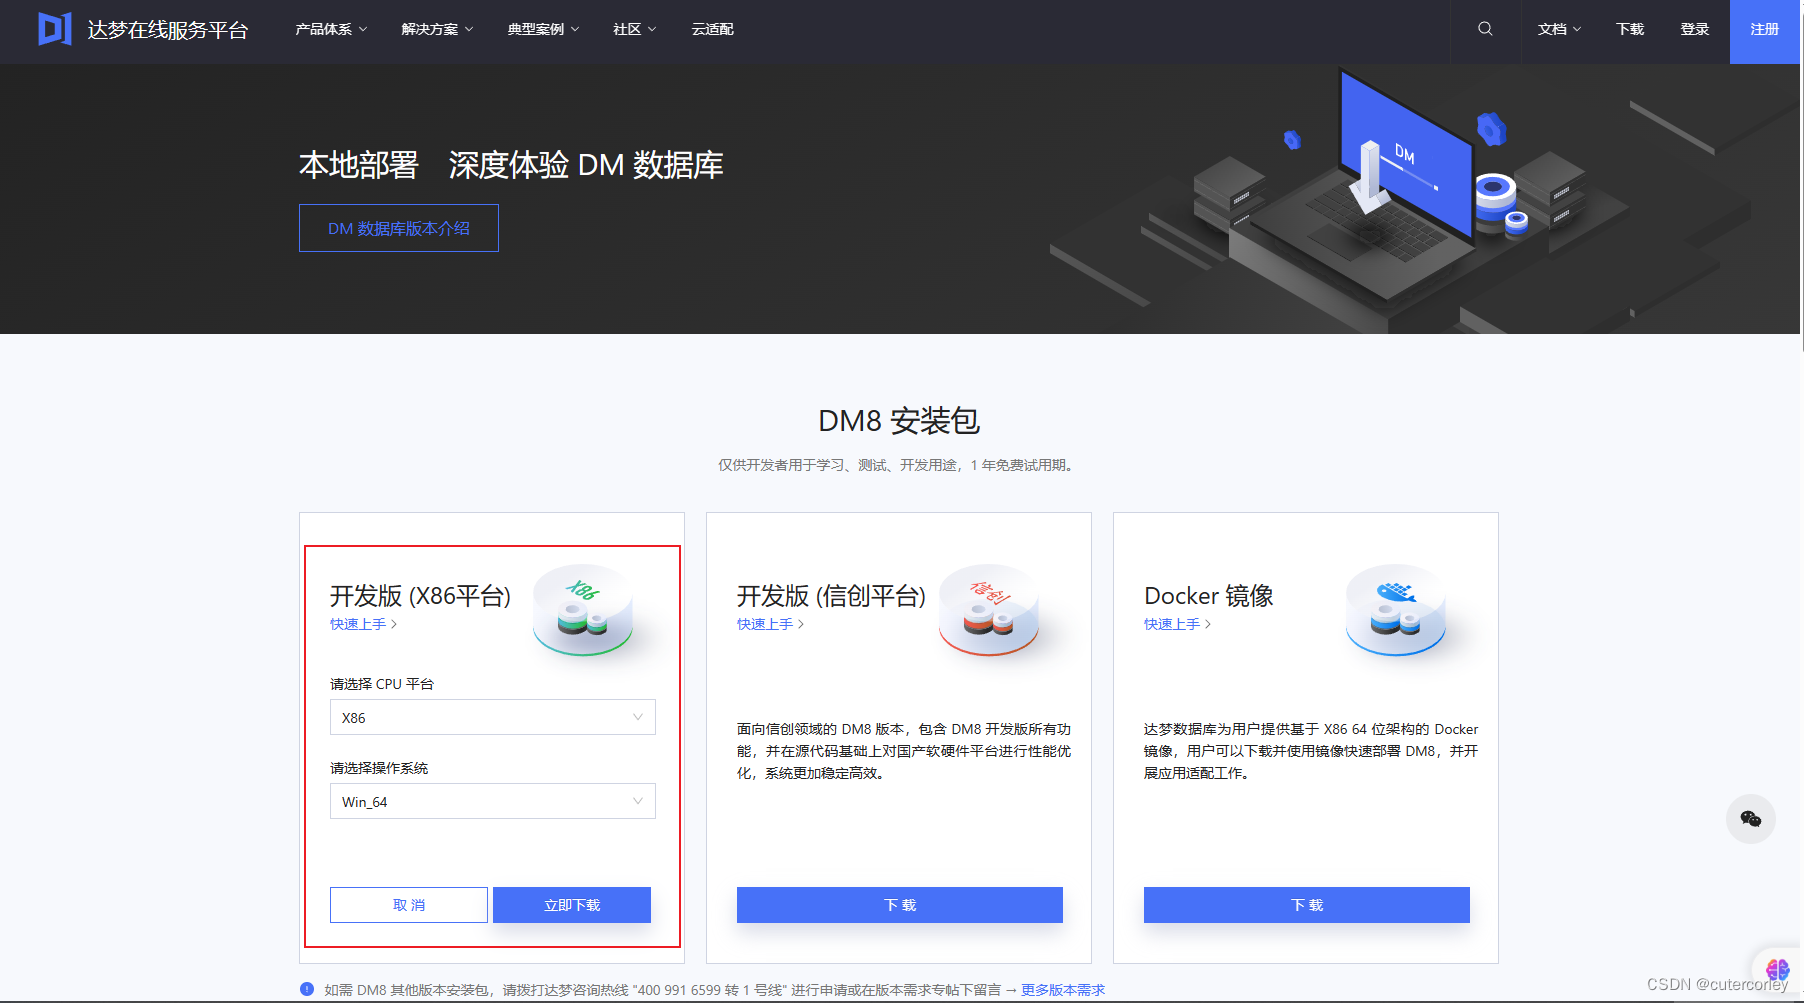Image resolution: width=1804 pixels, height=1003 pixels.
Task: Click the Docker whale database illustration
Action: click(1395, 609)
